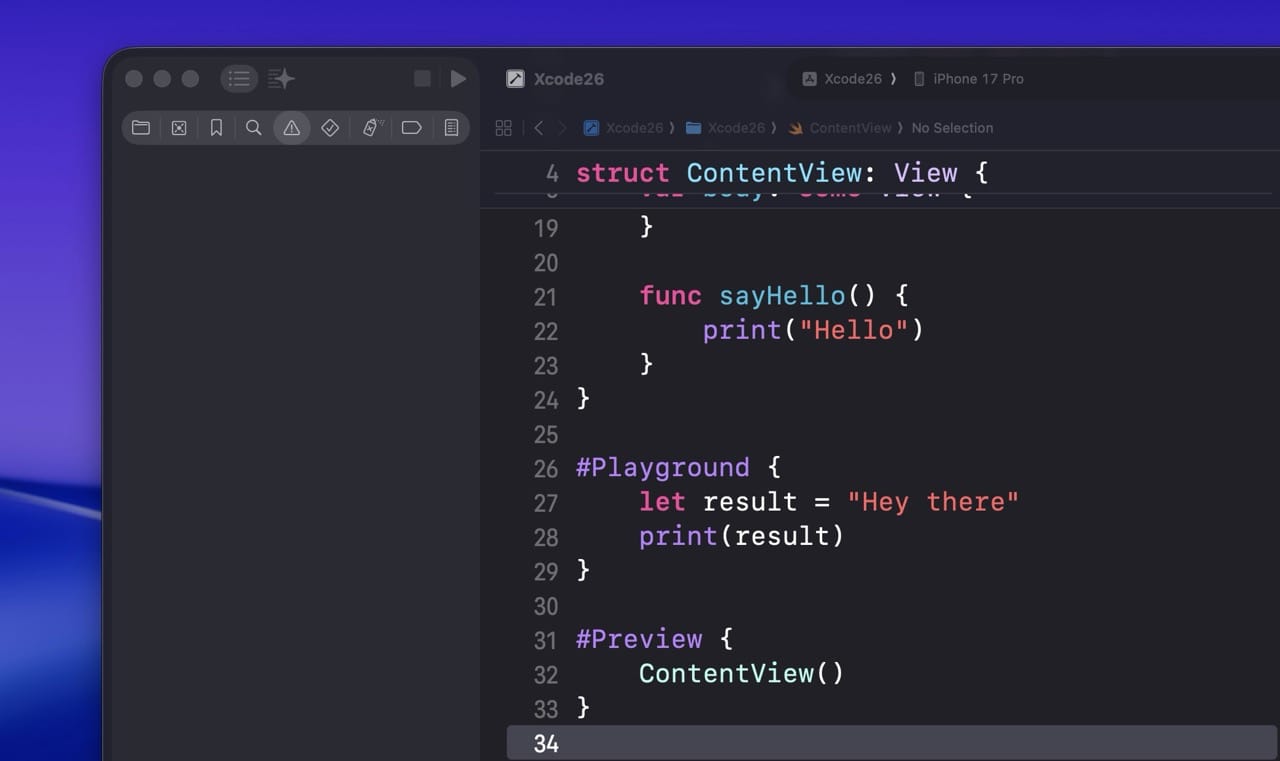Click line number 31 in gutter
The width and height of the screenshot is (1280, 761).
click(546, 640)
